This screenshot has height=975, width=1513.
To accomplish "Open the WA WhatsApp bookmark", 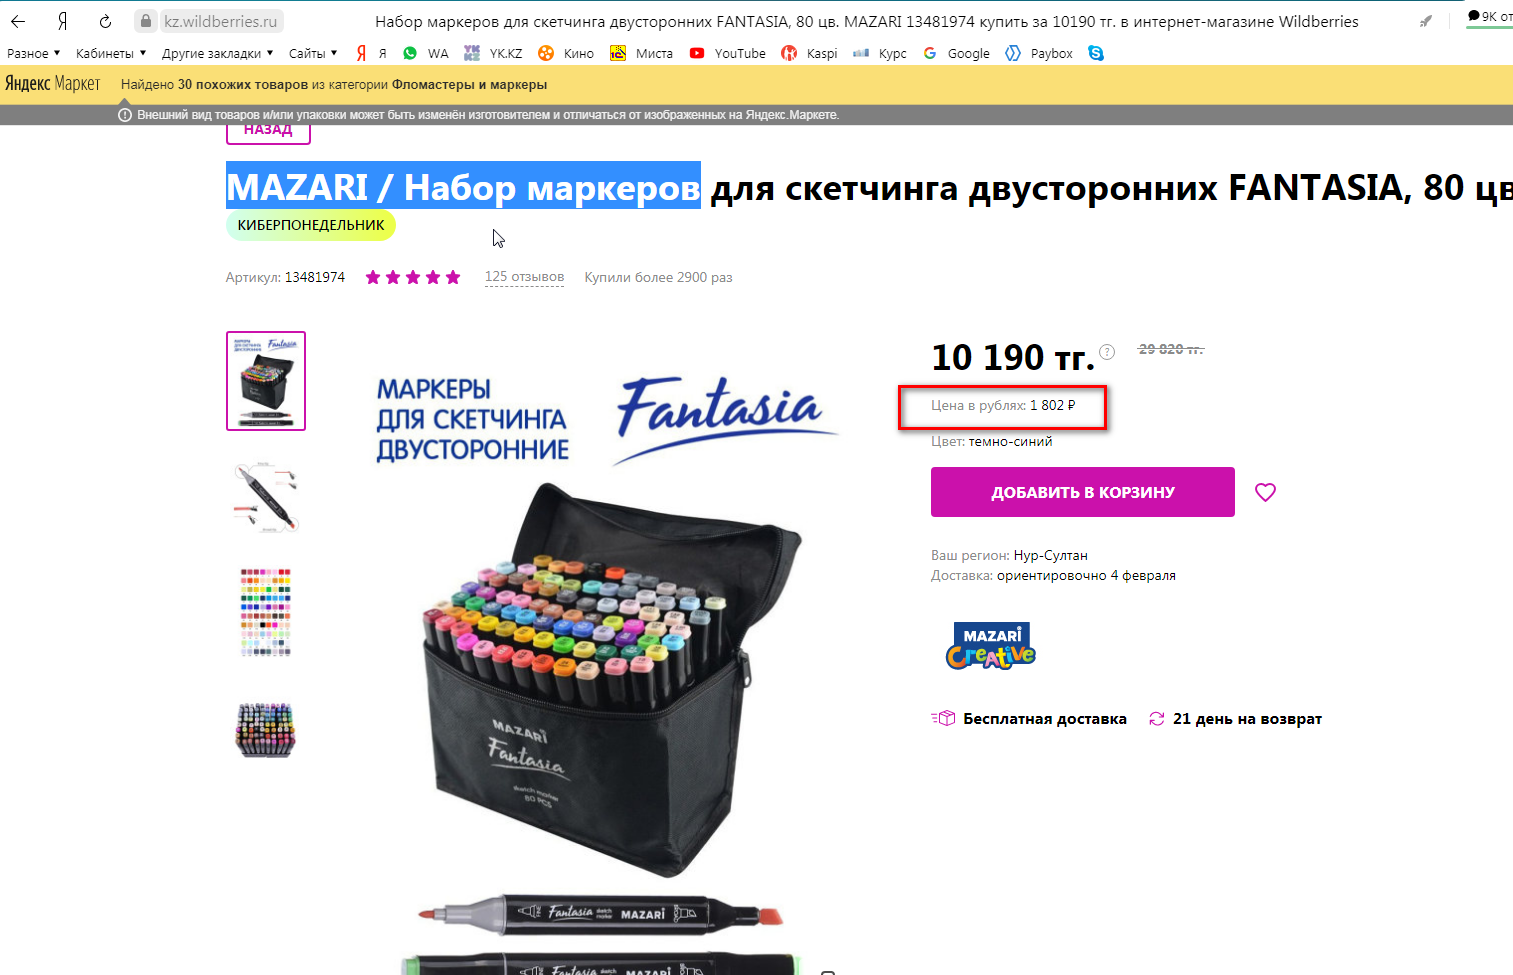I will (x=426, y=53).
